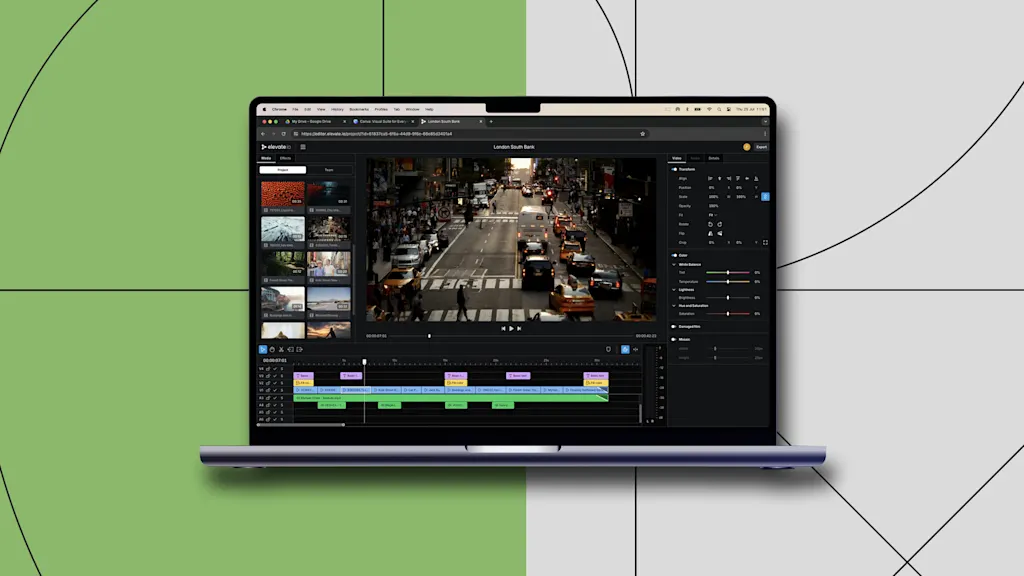Click the Export button
1024x576 pixels.
[761, 147]
